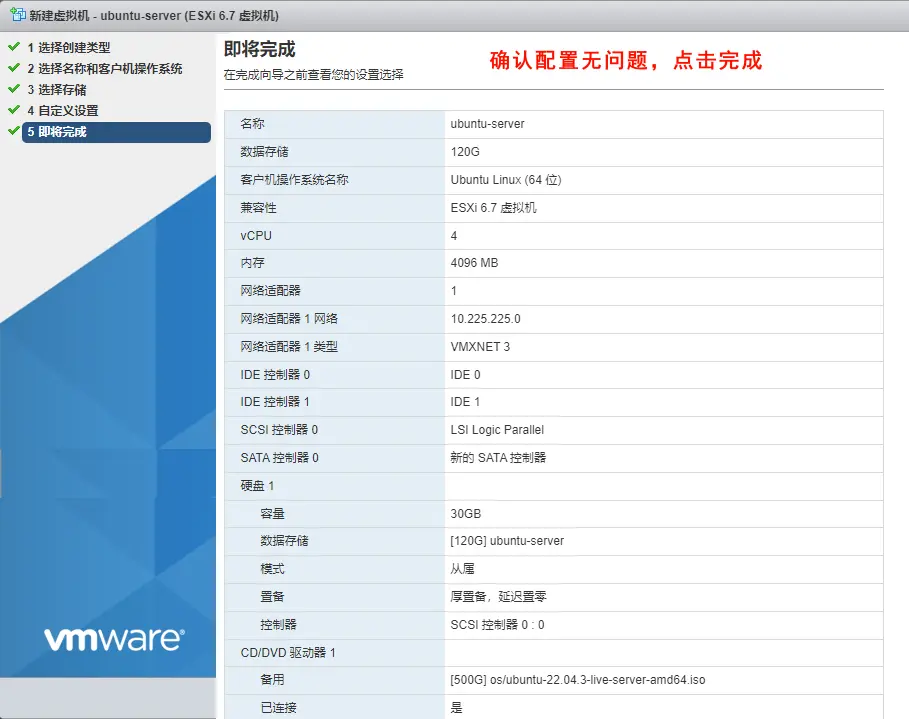Click the CD/DVD 驱动器 1 section label
Image resolution: width=909 pixels, height=719 pixels.
[288, 652]
